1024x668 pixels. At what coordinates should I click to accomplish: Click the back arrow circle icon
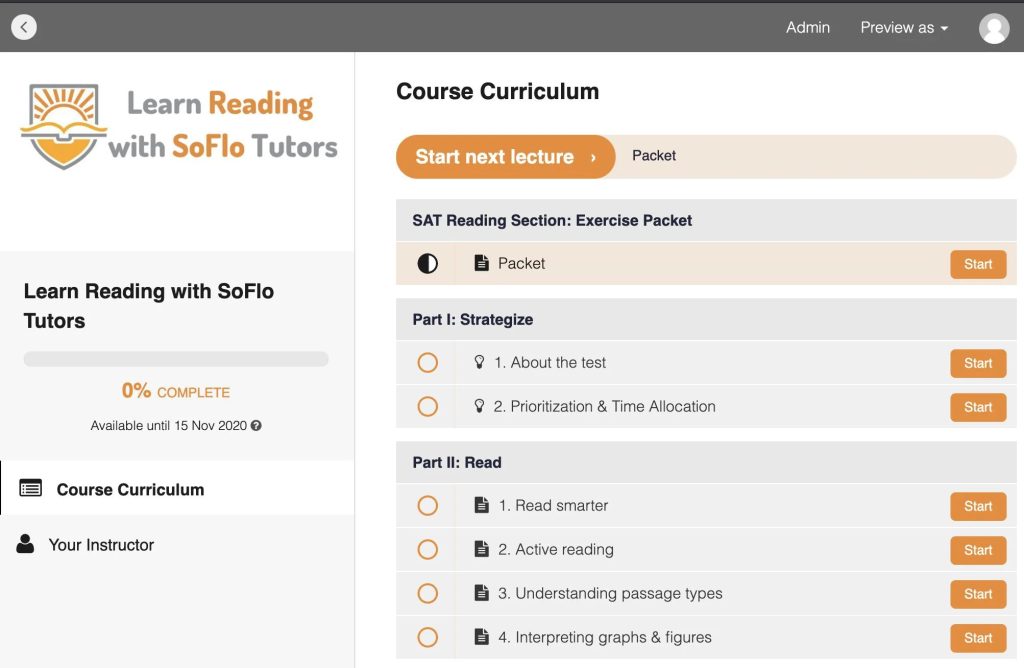click(x=24, y=27)
